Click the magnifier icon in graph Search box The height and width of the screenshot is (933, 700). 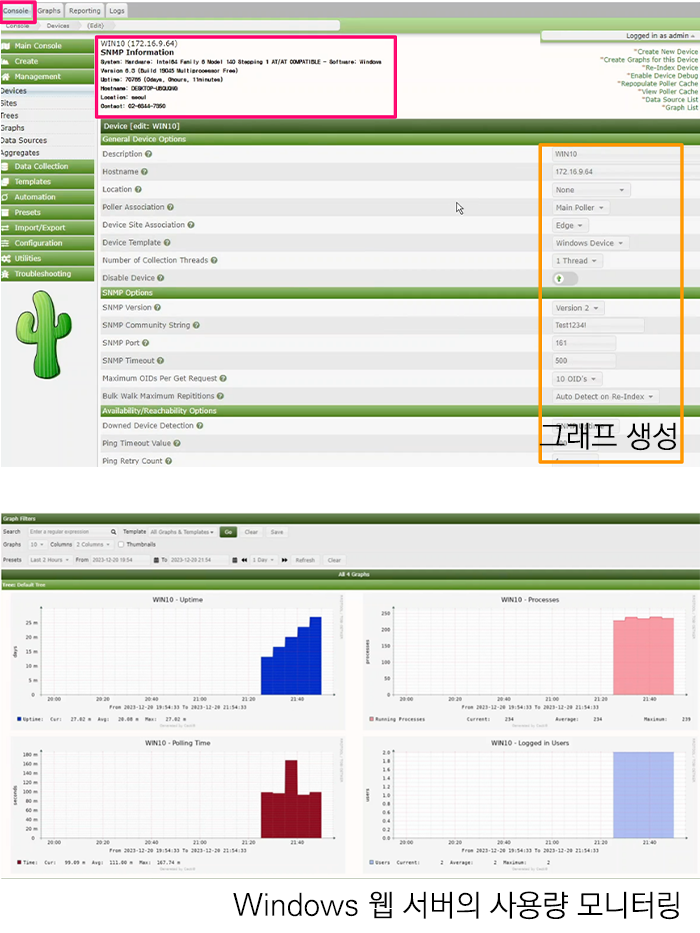point(113,532)
